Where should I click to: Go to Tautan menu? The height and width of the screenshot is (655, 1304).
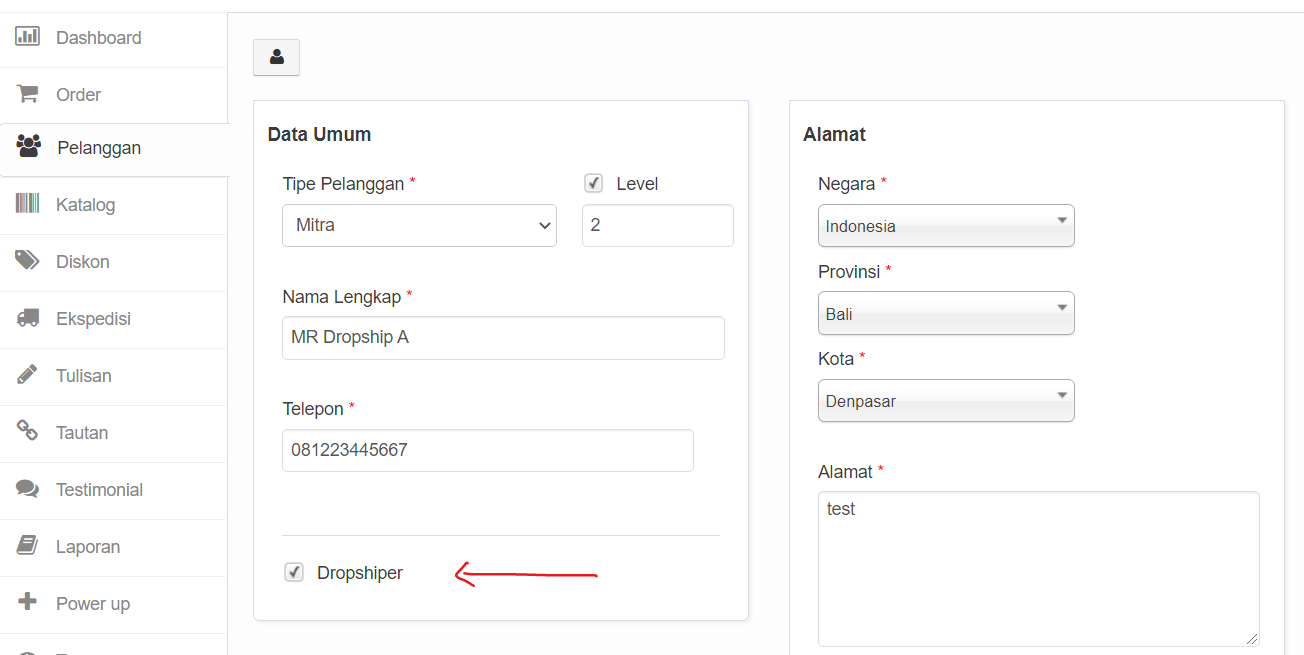point(113,433)
